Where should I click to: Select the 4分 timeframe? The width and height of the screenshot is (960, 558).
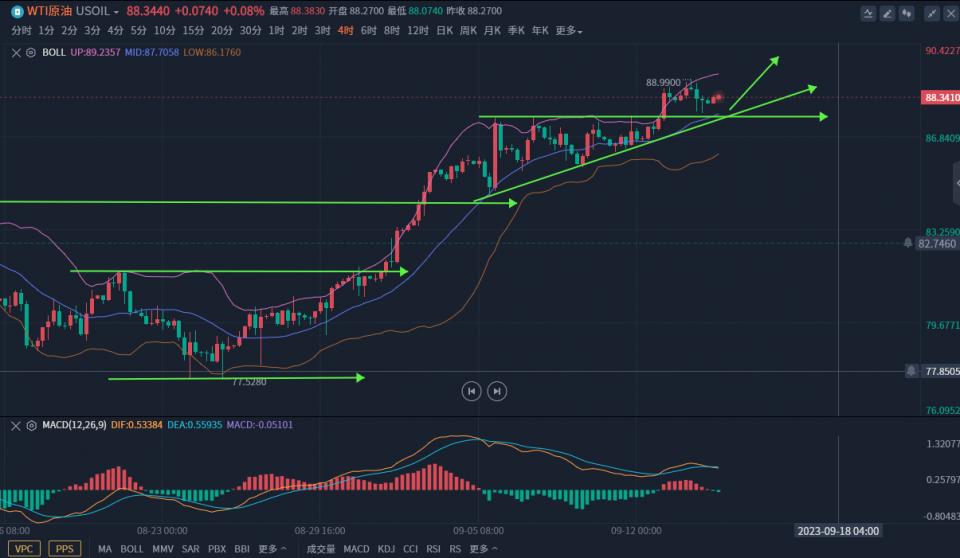[115, 31]
